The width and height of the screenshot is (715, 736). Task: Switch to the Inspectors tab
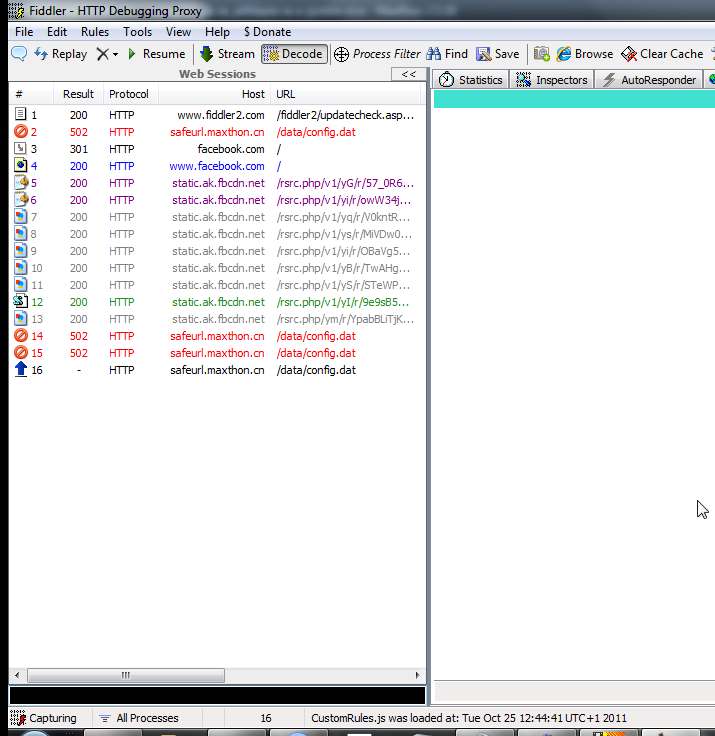(x=552, y=80)
